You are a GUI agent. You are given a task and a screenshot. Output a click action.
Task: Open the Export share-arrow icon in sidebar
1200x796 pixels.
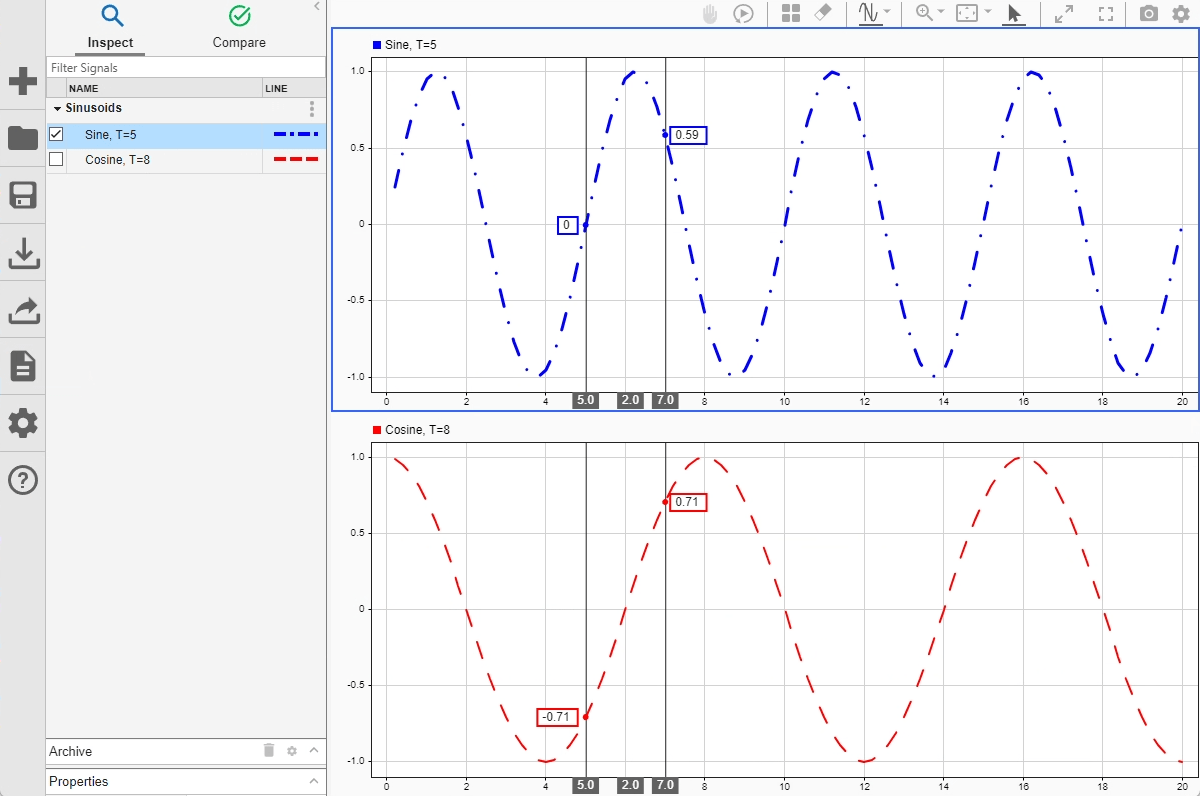(22, 311)
